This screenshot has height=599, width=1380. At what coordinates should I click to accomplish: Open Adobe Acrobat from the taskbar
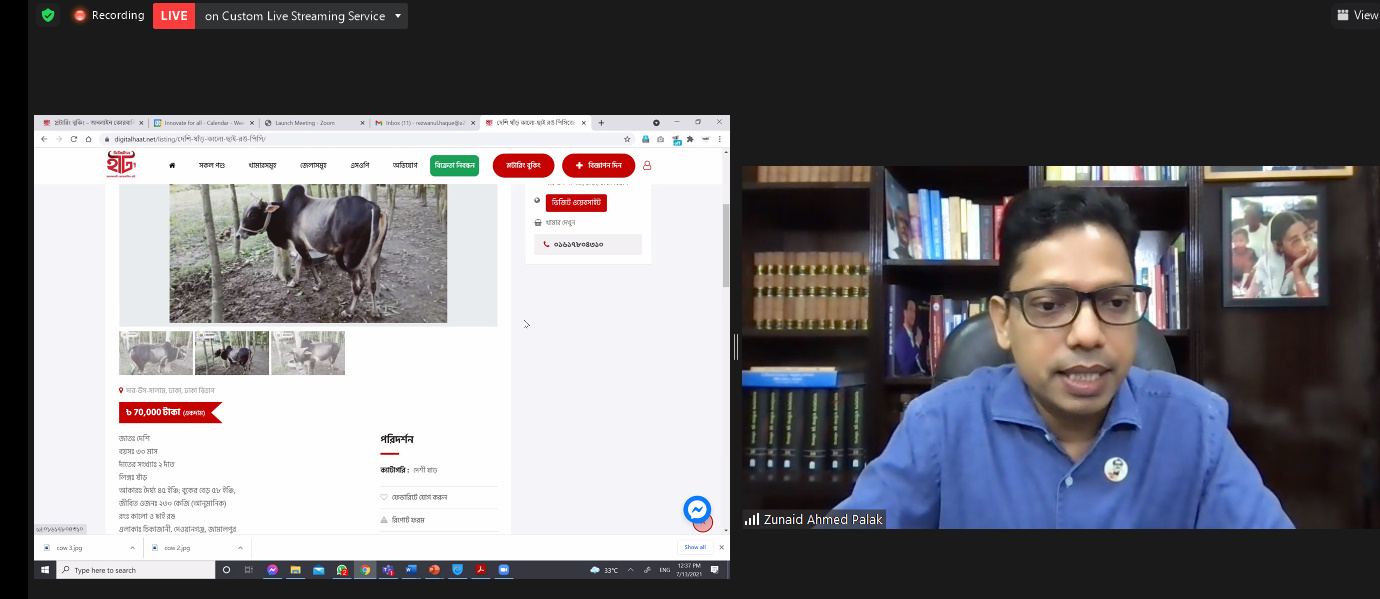click(481, 570)
